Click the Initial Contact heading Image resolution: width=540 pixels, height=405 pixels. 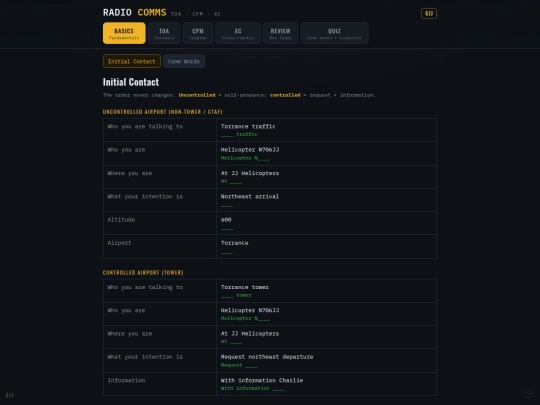(x=131, y=82)
